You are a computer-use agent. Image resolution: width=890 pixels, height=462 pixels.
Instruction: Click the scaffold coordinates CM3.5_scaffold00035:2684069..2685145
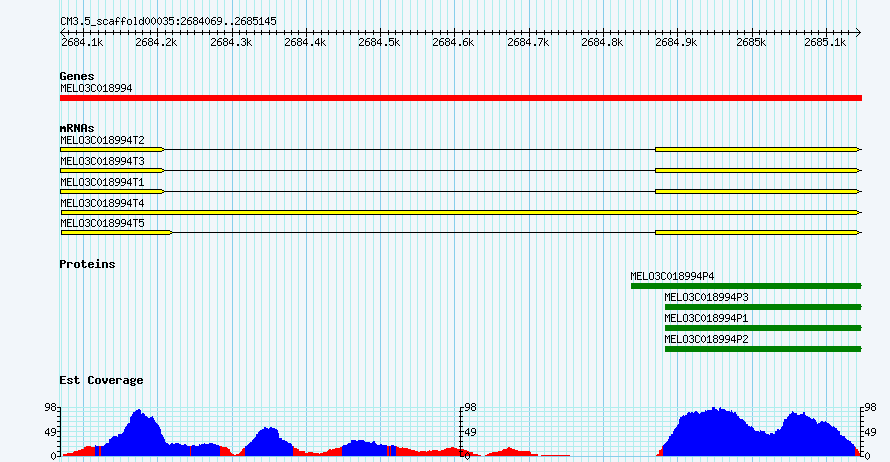click(169, 22)
